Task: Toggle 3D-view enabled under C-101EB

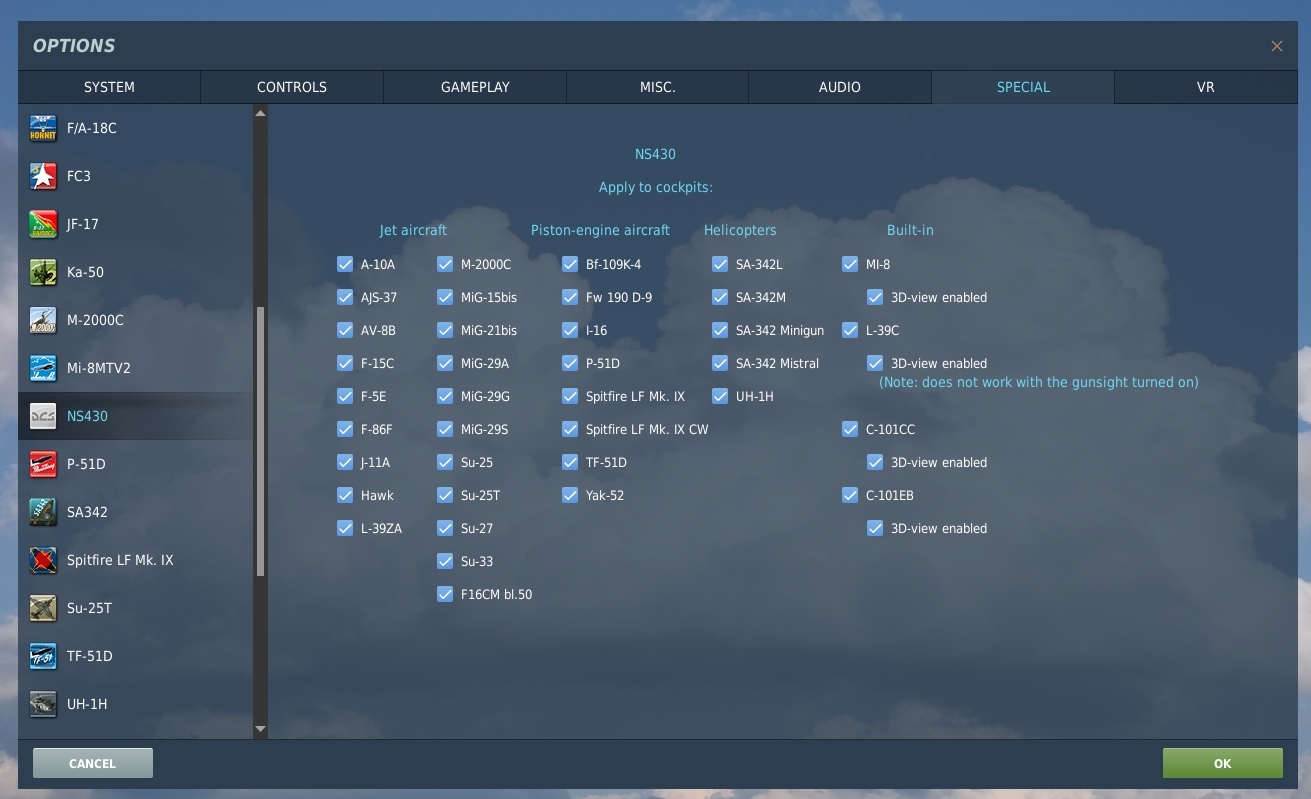Action: coord(875,528)
